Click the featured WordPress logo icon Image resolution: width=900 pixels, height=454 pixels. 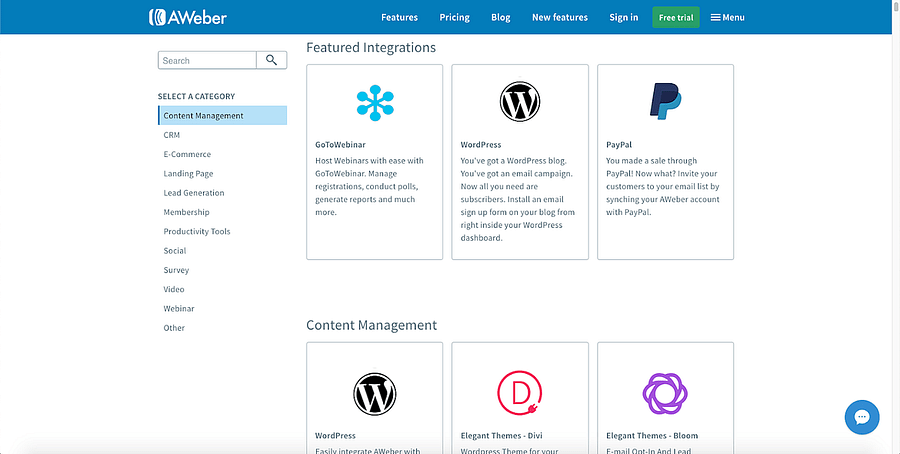point(520,102)
